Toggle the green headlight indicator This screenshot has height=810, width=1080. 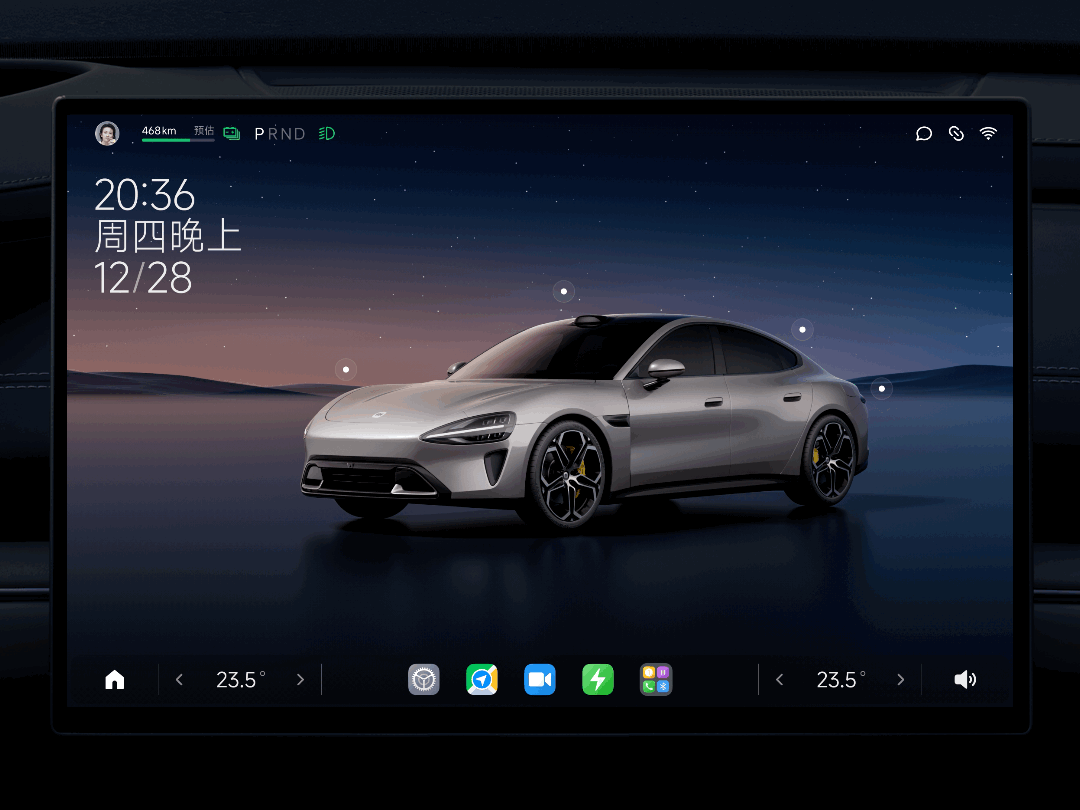pyautogui.click(x=327, y=133)
